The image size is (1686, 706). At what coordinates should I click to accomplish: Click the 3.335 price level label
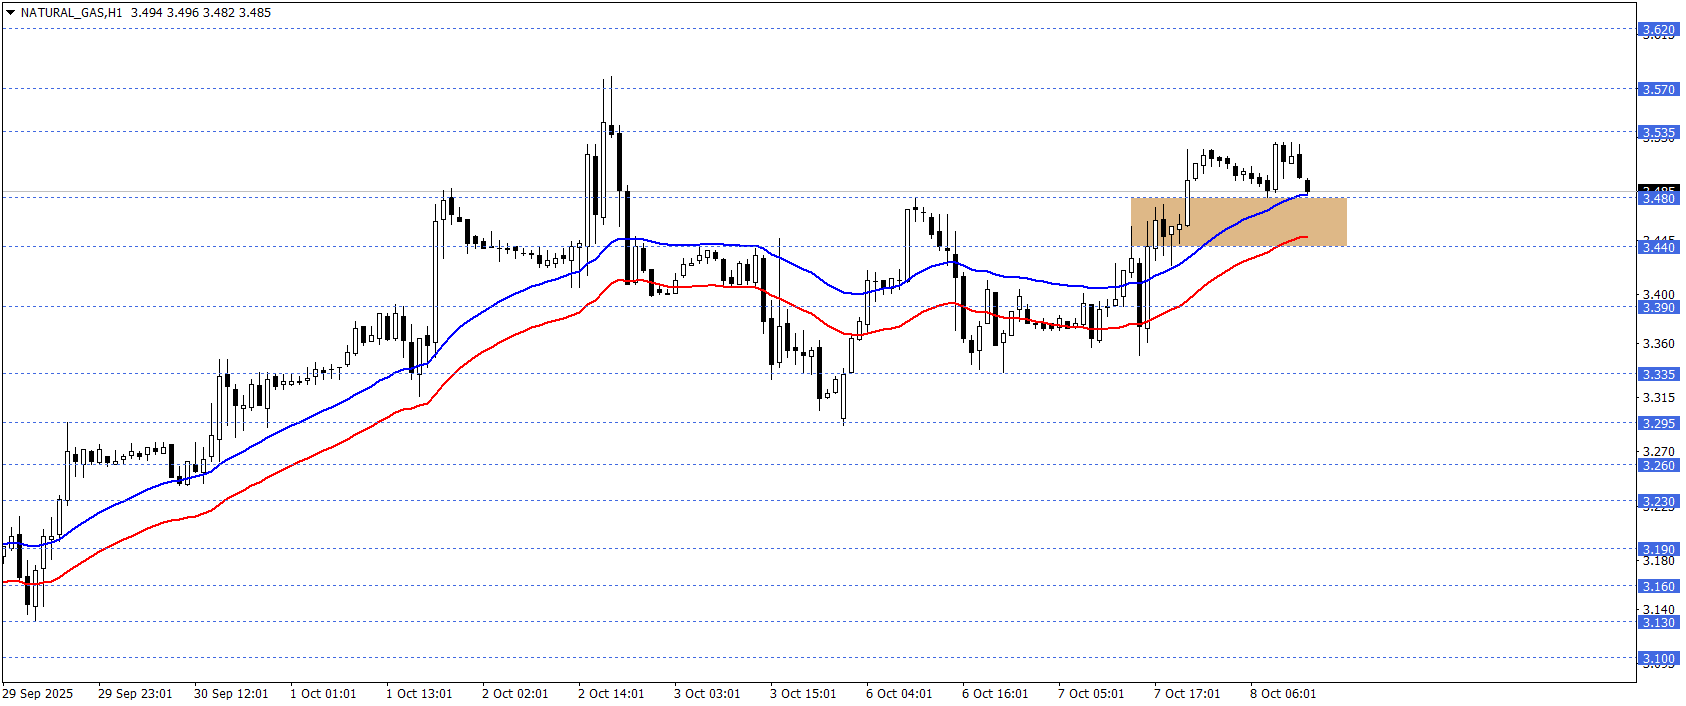click(x=1658, y=374)
